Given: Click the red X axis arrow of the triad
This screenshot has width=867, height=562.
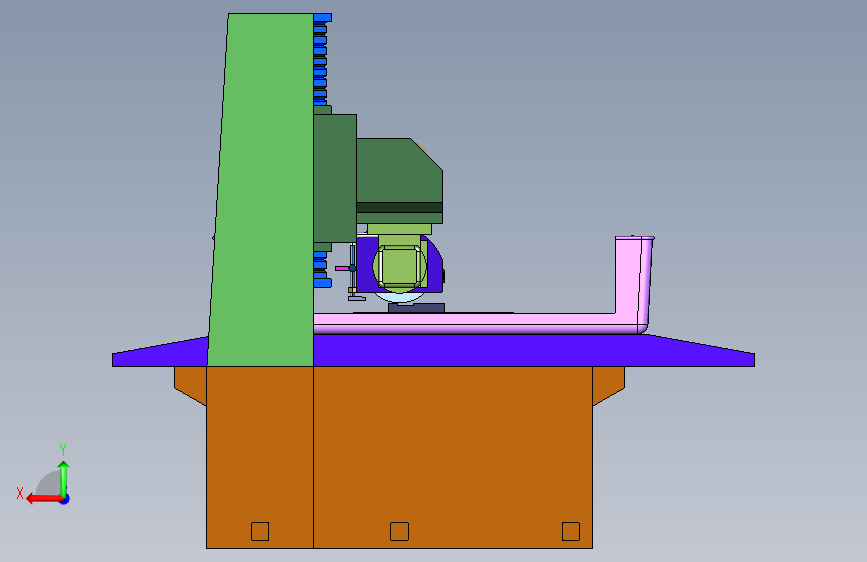Looking at the screenshot, I should click(43, 499).
